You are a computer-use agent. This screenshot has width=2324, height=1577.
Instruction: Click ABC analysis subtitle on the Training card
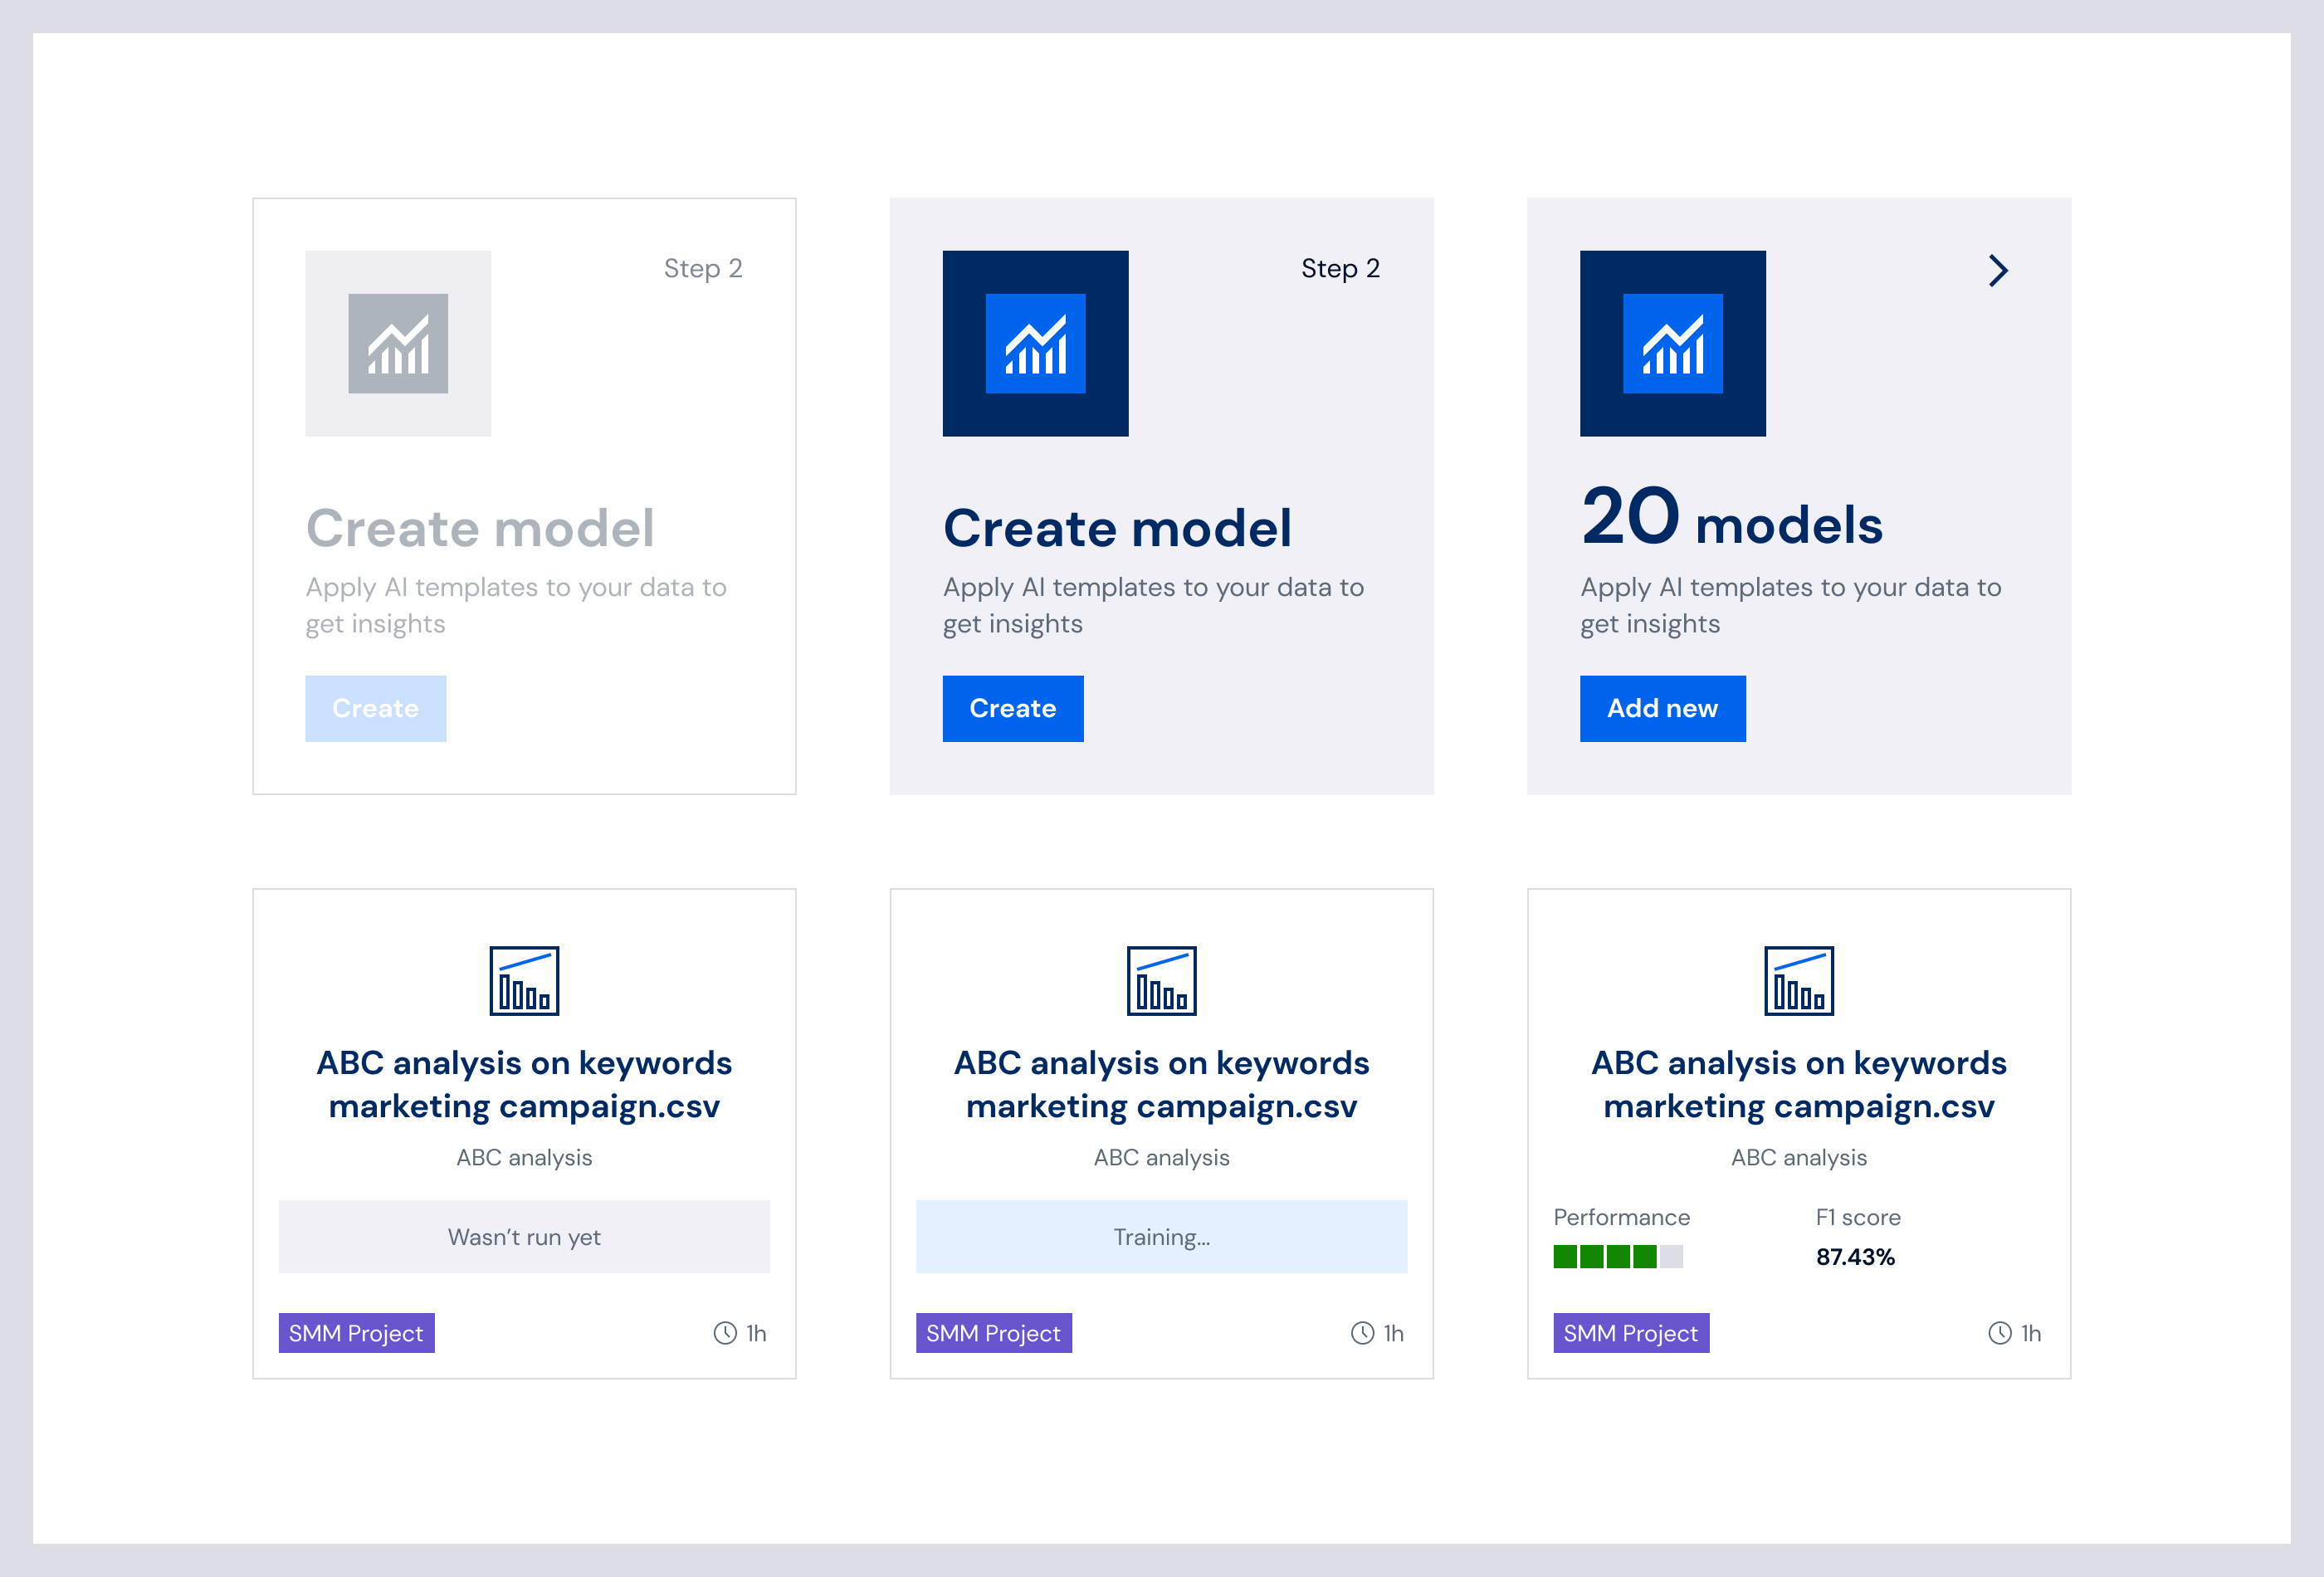click(1161, 1157)
